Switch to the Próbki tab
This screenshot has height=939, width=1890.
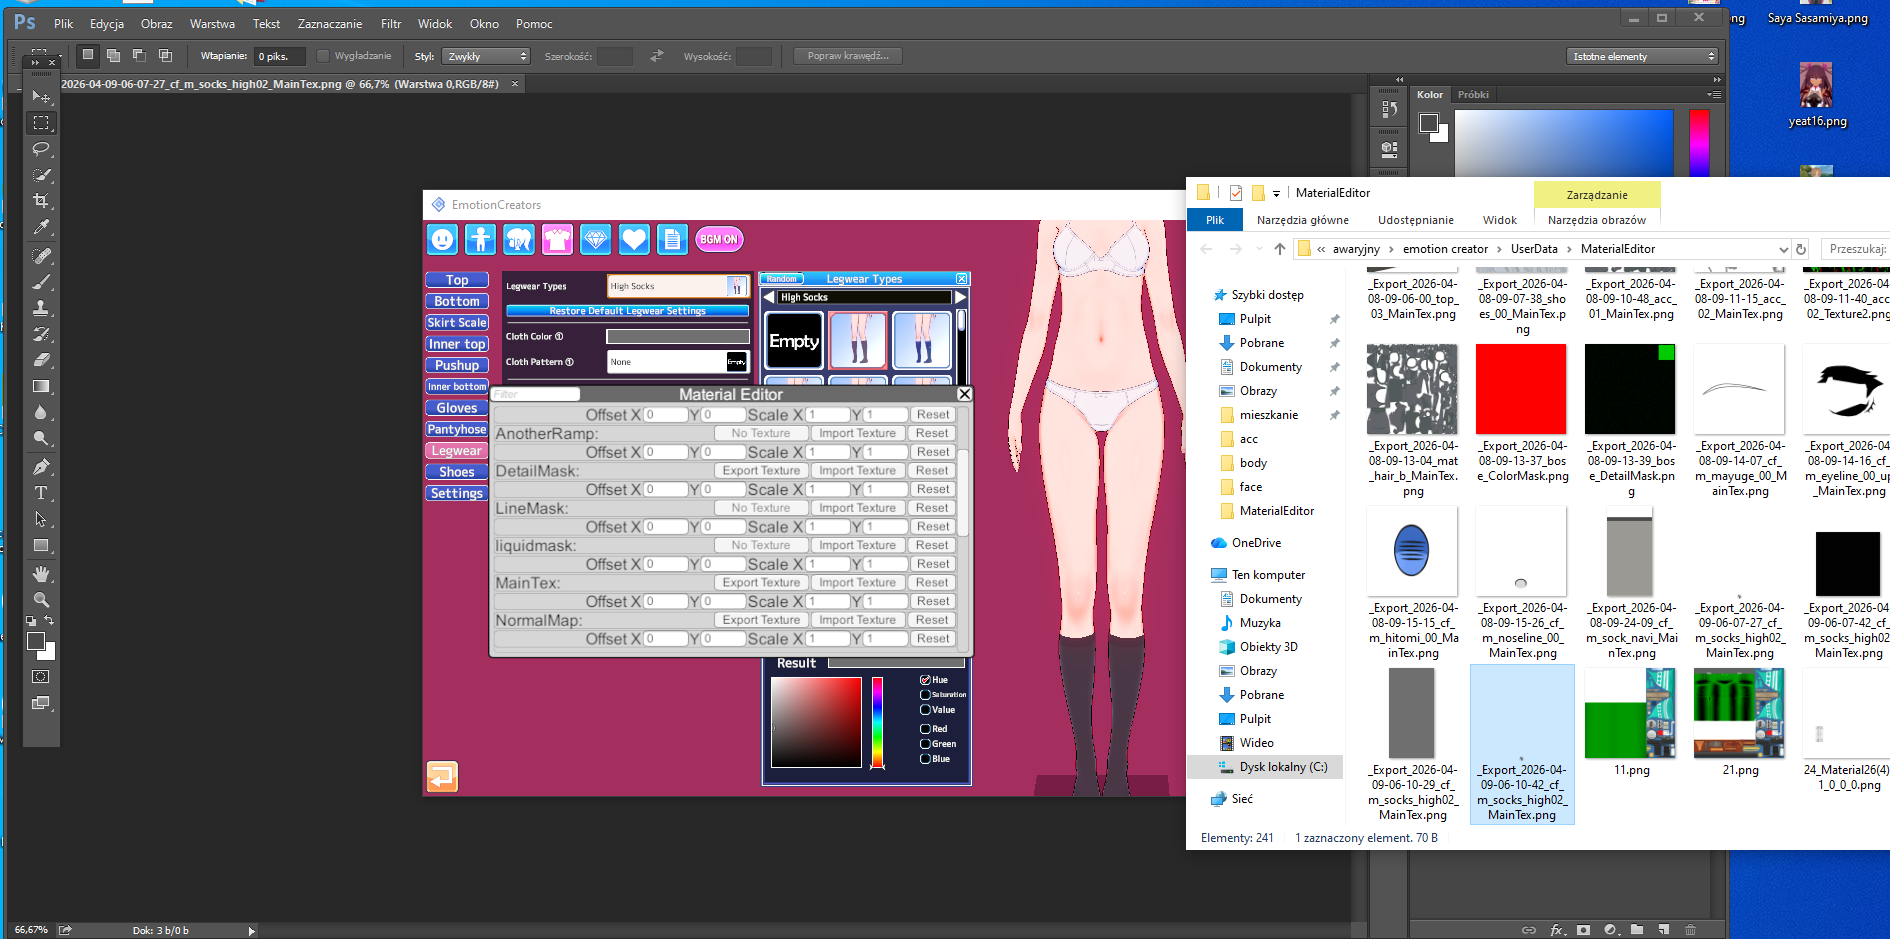(x=1472, y=95)
